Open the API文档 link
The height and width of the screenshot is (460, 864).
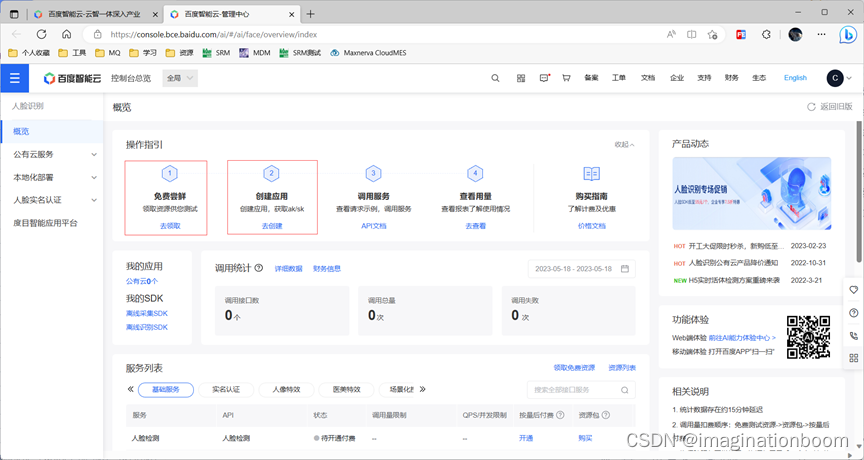(374, 226)
